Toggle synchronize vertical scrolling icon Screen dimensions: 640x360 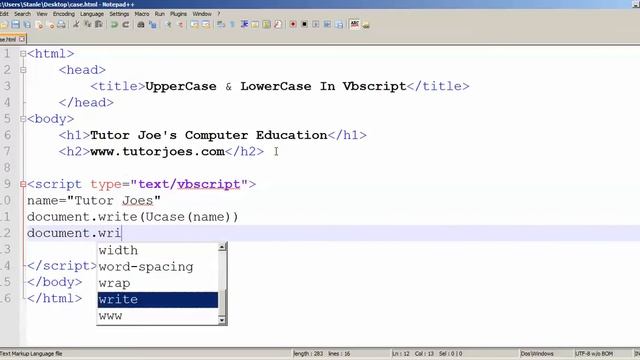(194, 24)
